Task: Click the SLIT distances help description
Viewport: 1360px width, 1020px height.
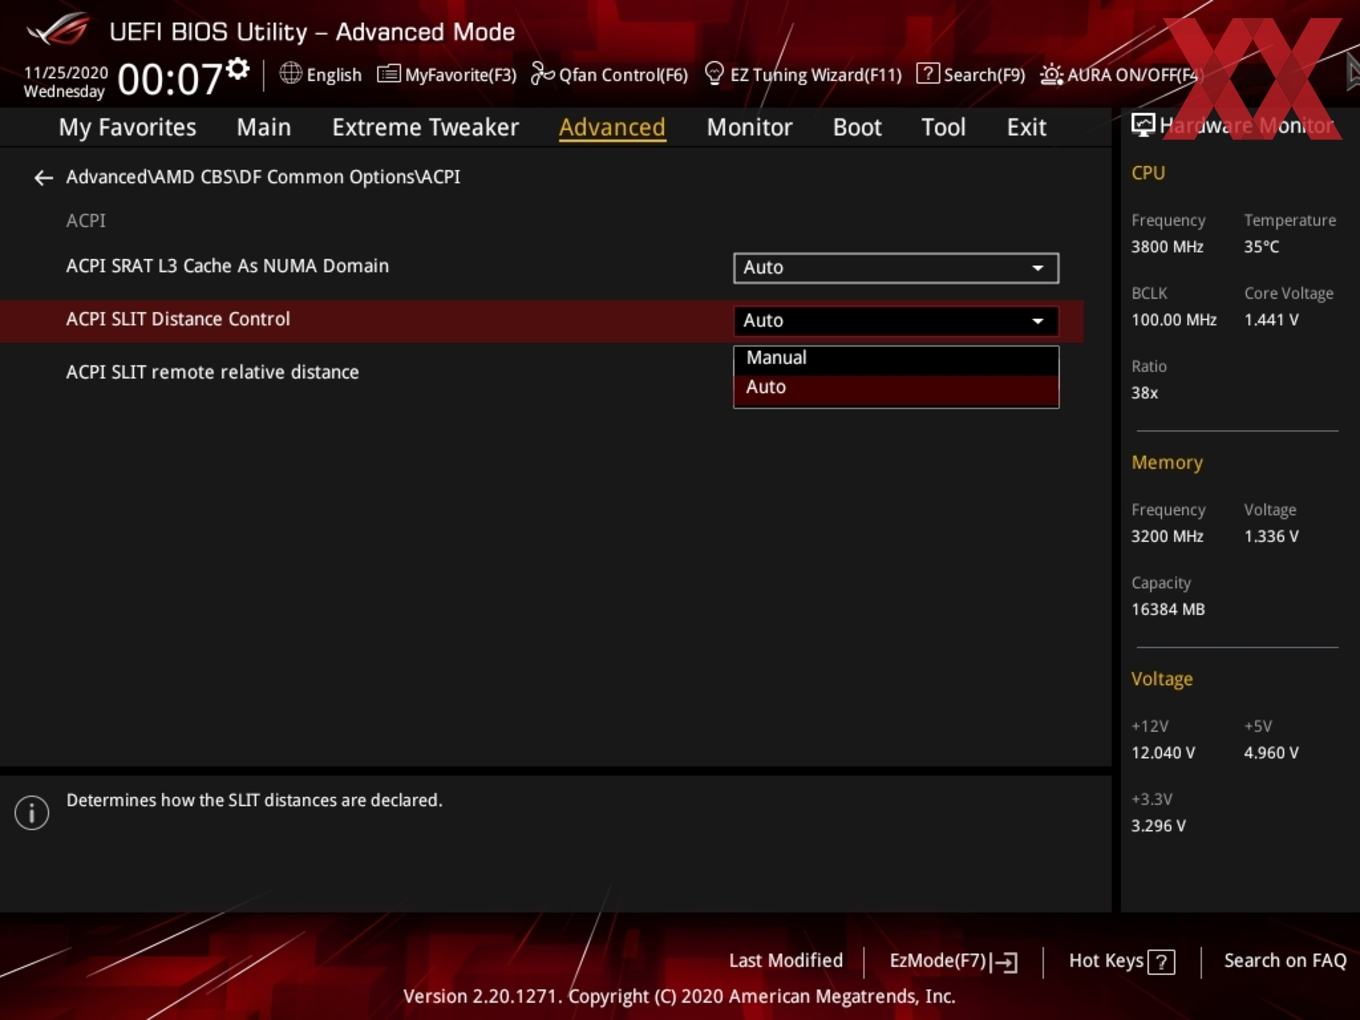Action: coord(254,800)
